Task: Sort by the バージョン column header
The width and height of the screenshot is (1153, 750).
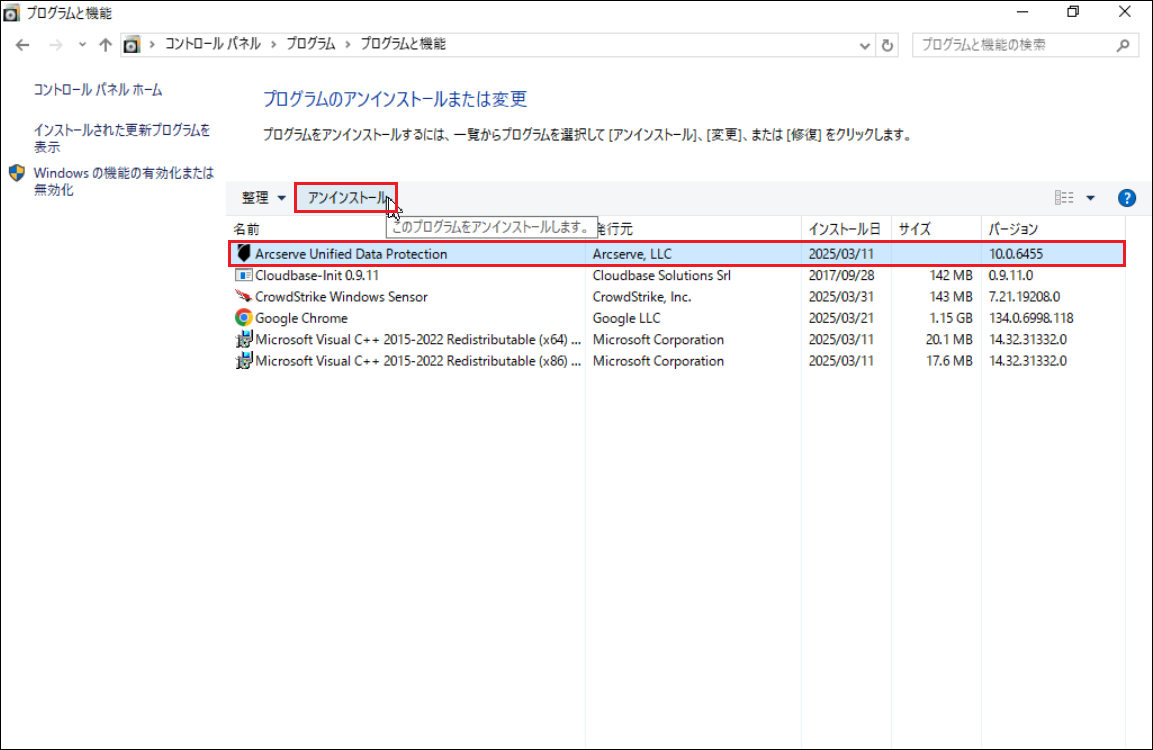Action: pyautogui.click(x=1013, y=229)
